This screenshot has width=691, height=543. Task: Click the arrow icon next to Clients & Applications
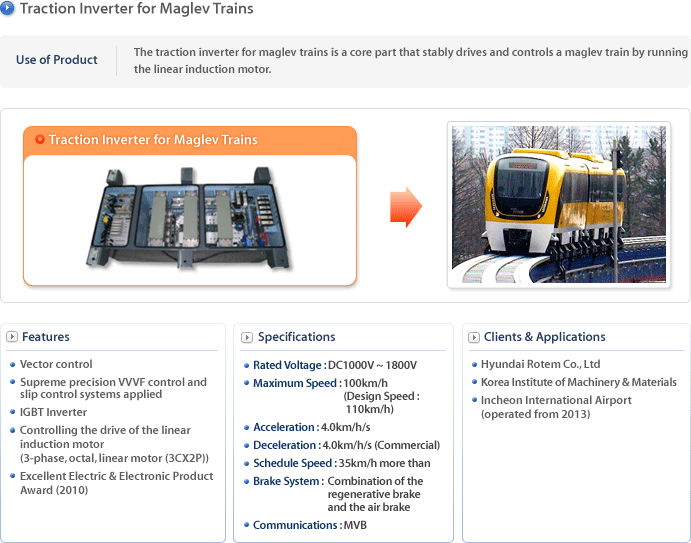click(x=474, y=337)
